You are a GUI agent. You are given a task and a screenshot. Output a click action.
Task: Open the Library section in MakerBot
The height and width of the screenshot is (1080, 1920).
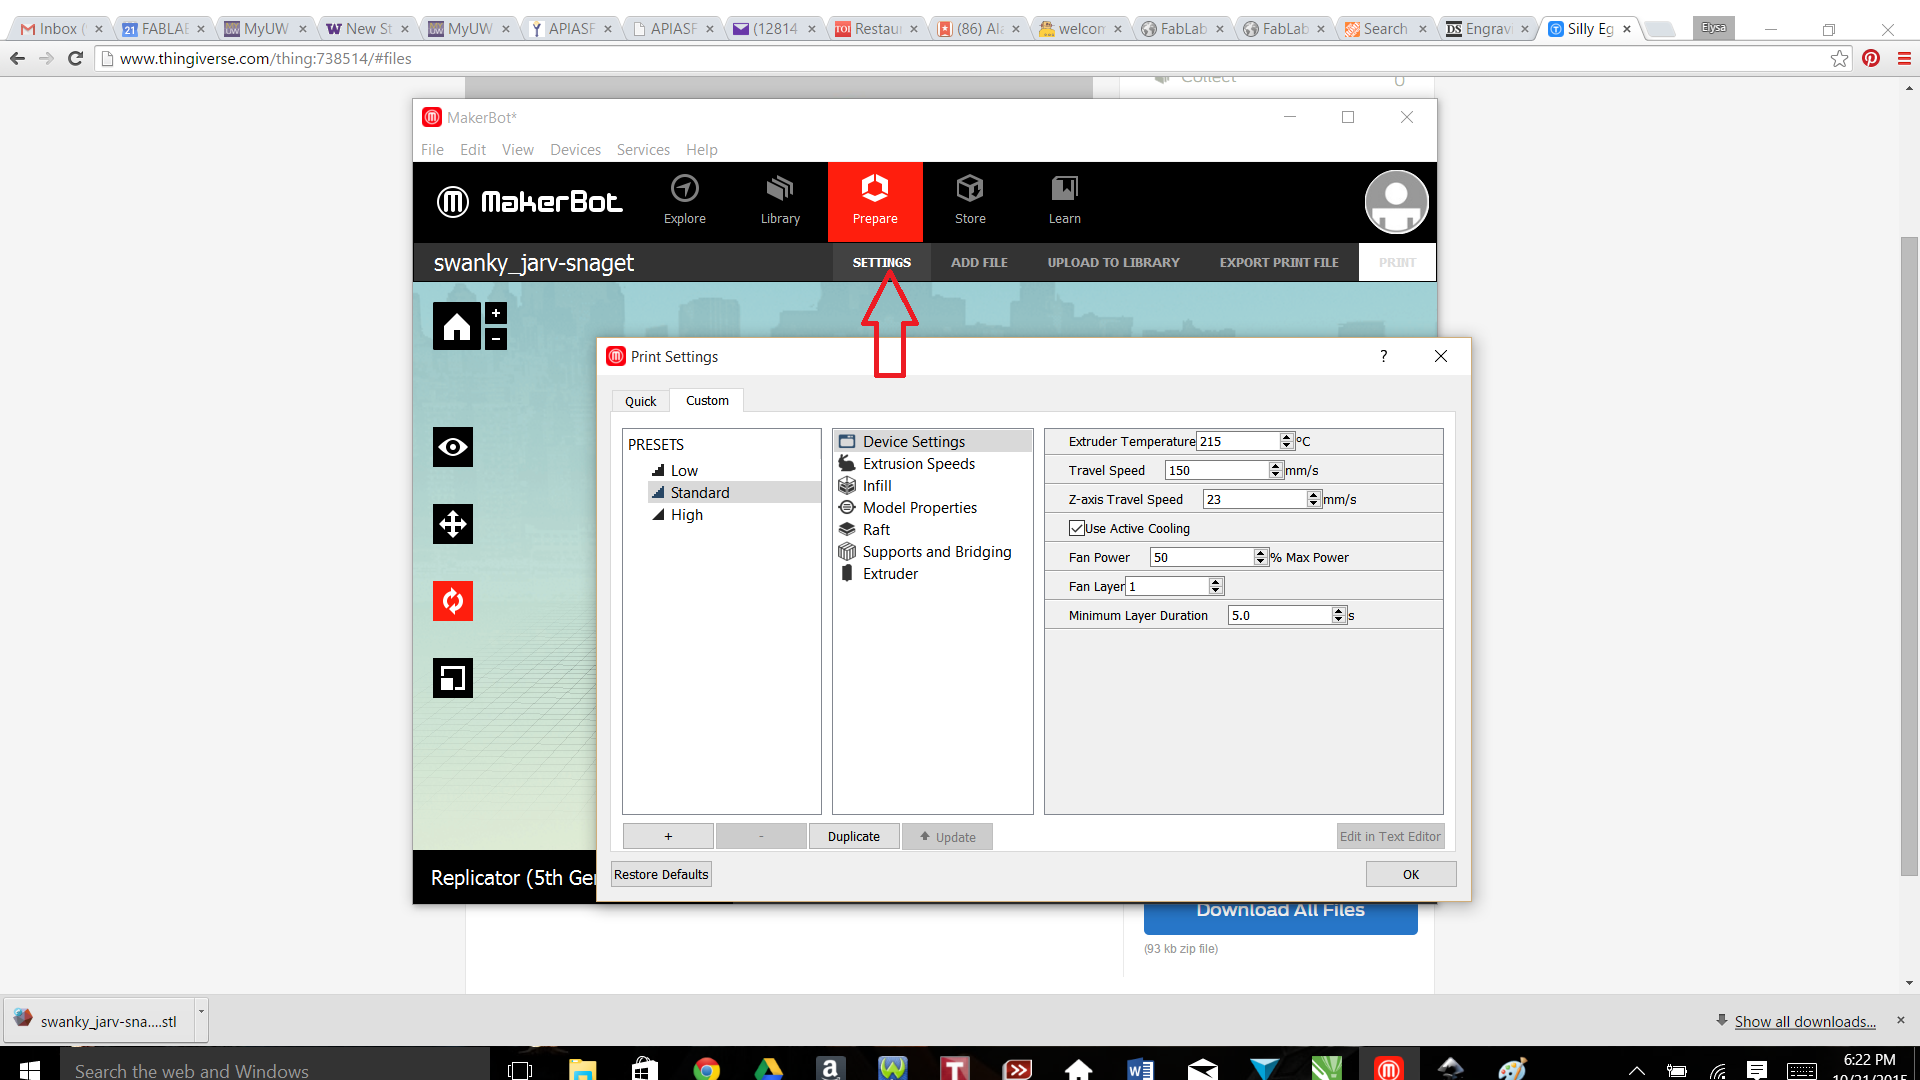[780, 201]
